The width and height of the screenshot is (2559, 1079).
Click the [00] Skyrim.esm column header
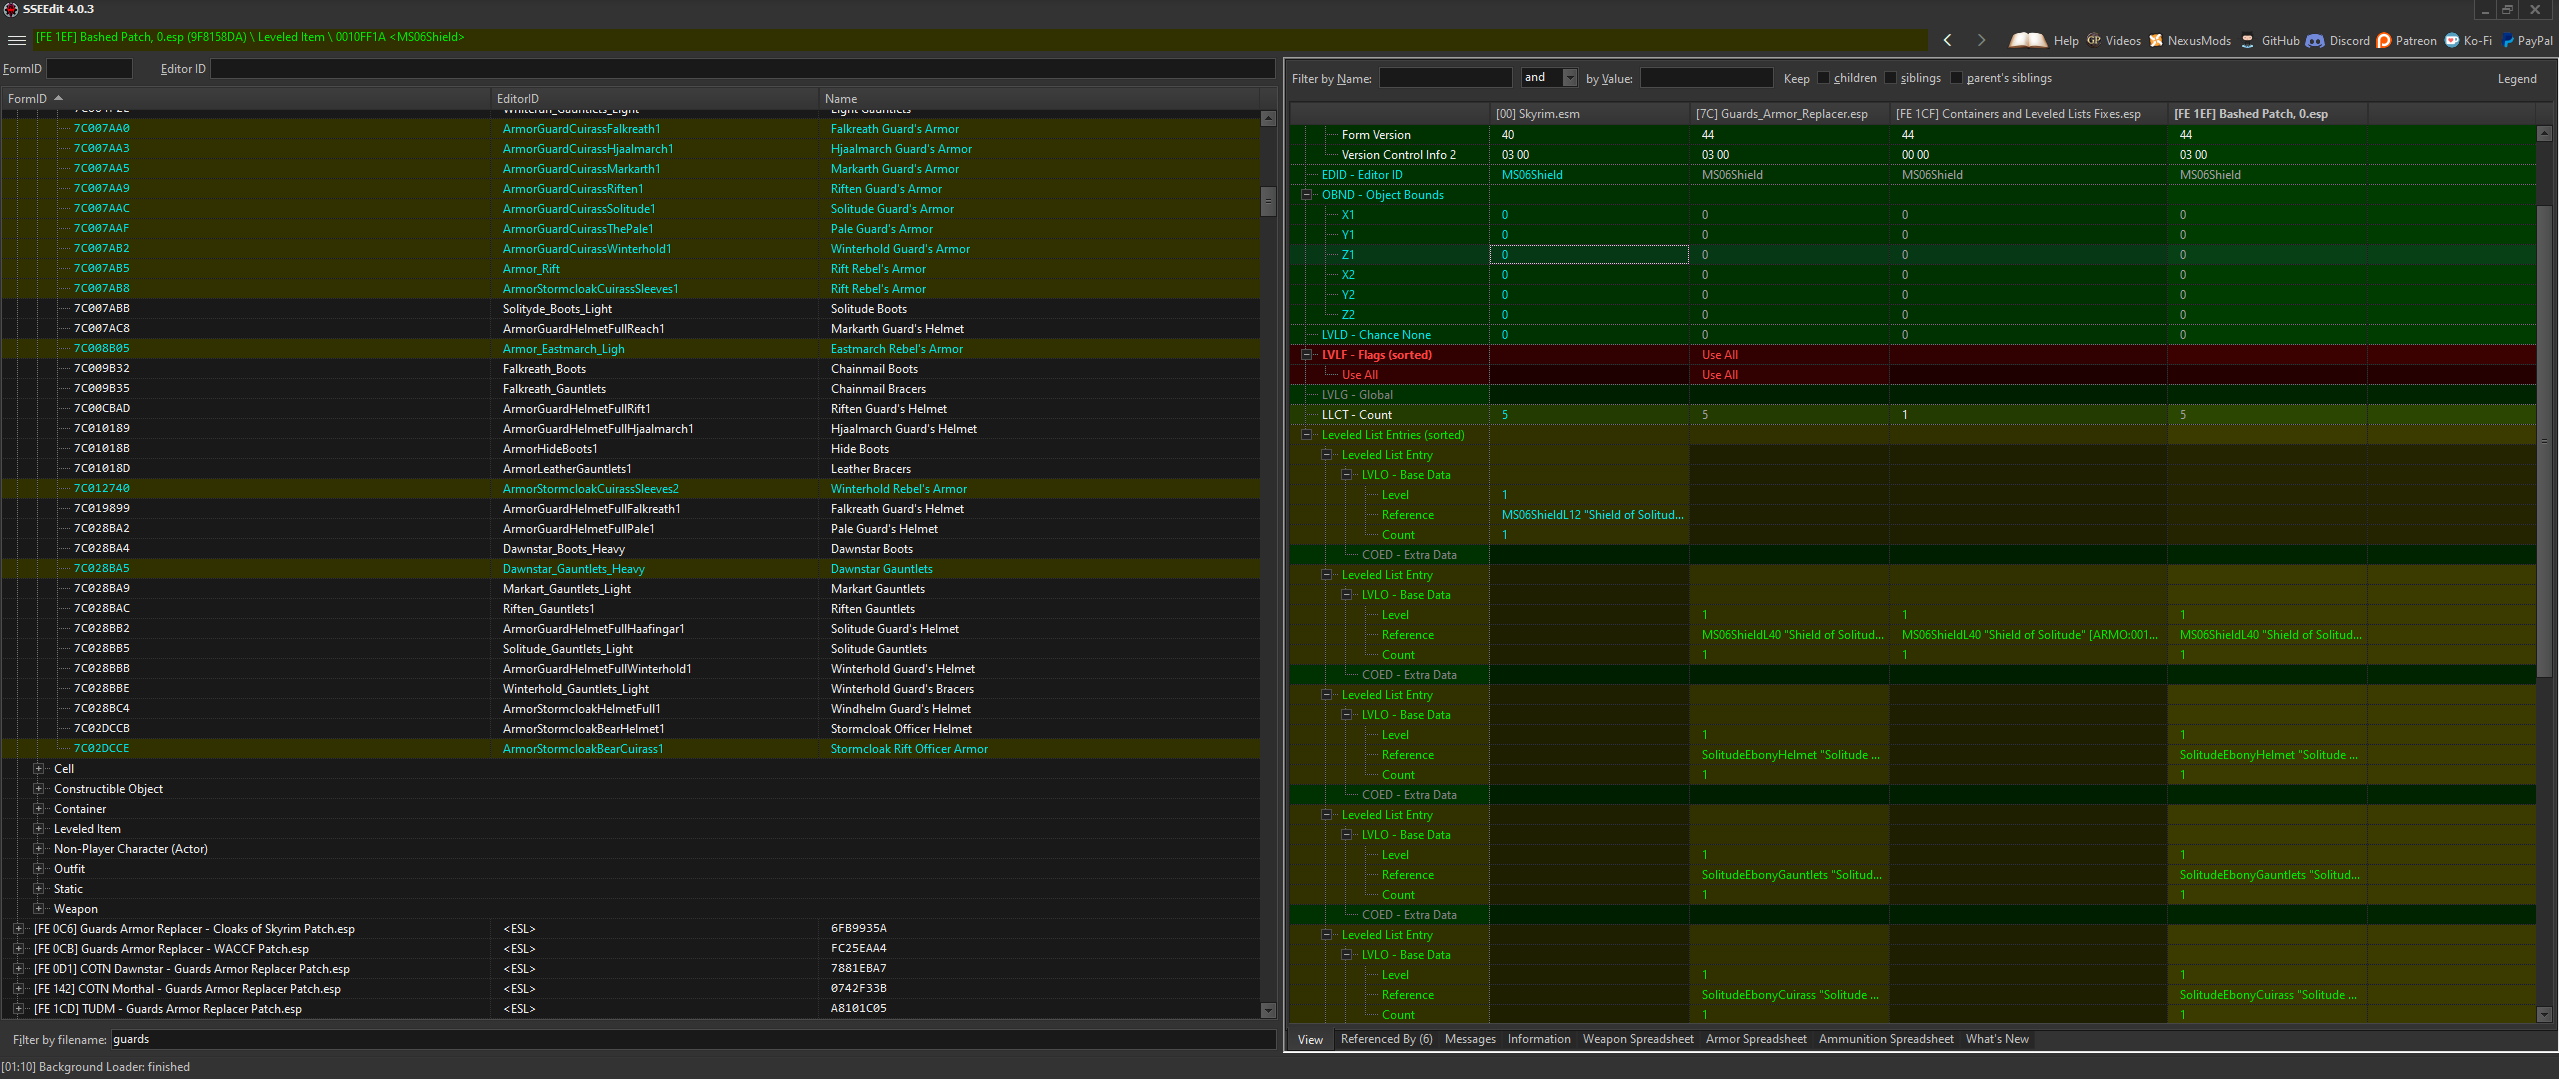[x=1589, y=114]
